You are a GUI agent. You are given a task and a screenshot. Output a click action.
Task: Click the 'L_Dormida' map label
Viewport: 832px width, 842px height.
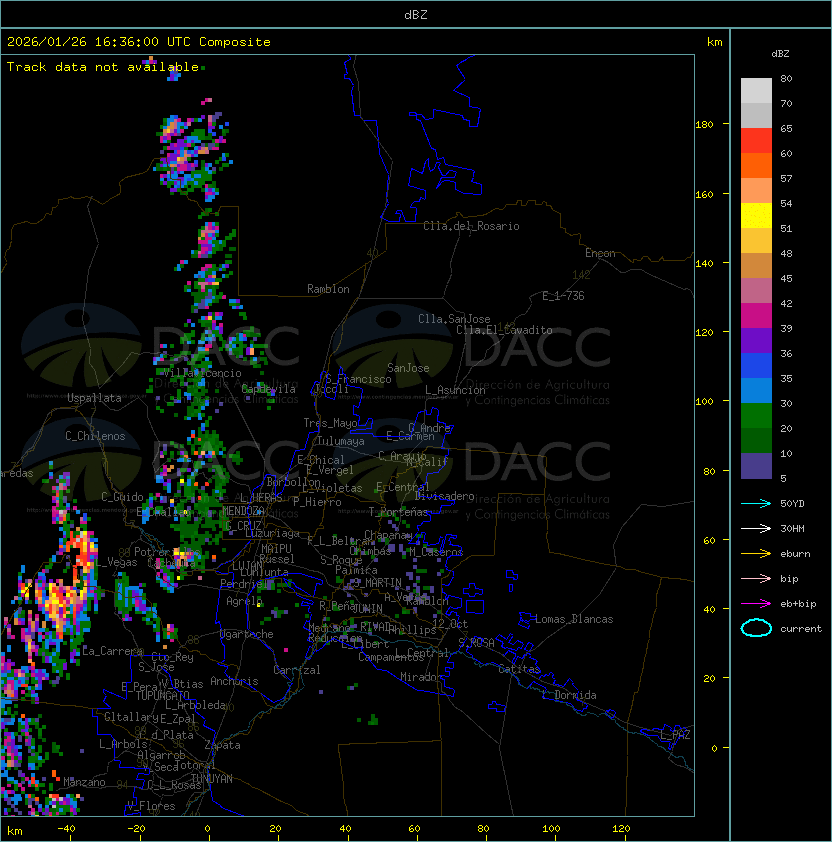coord(569,695)
